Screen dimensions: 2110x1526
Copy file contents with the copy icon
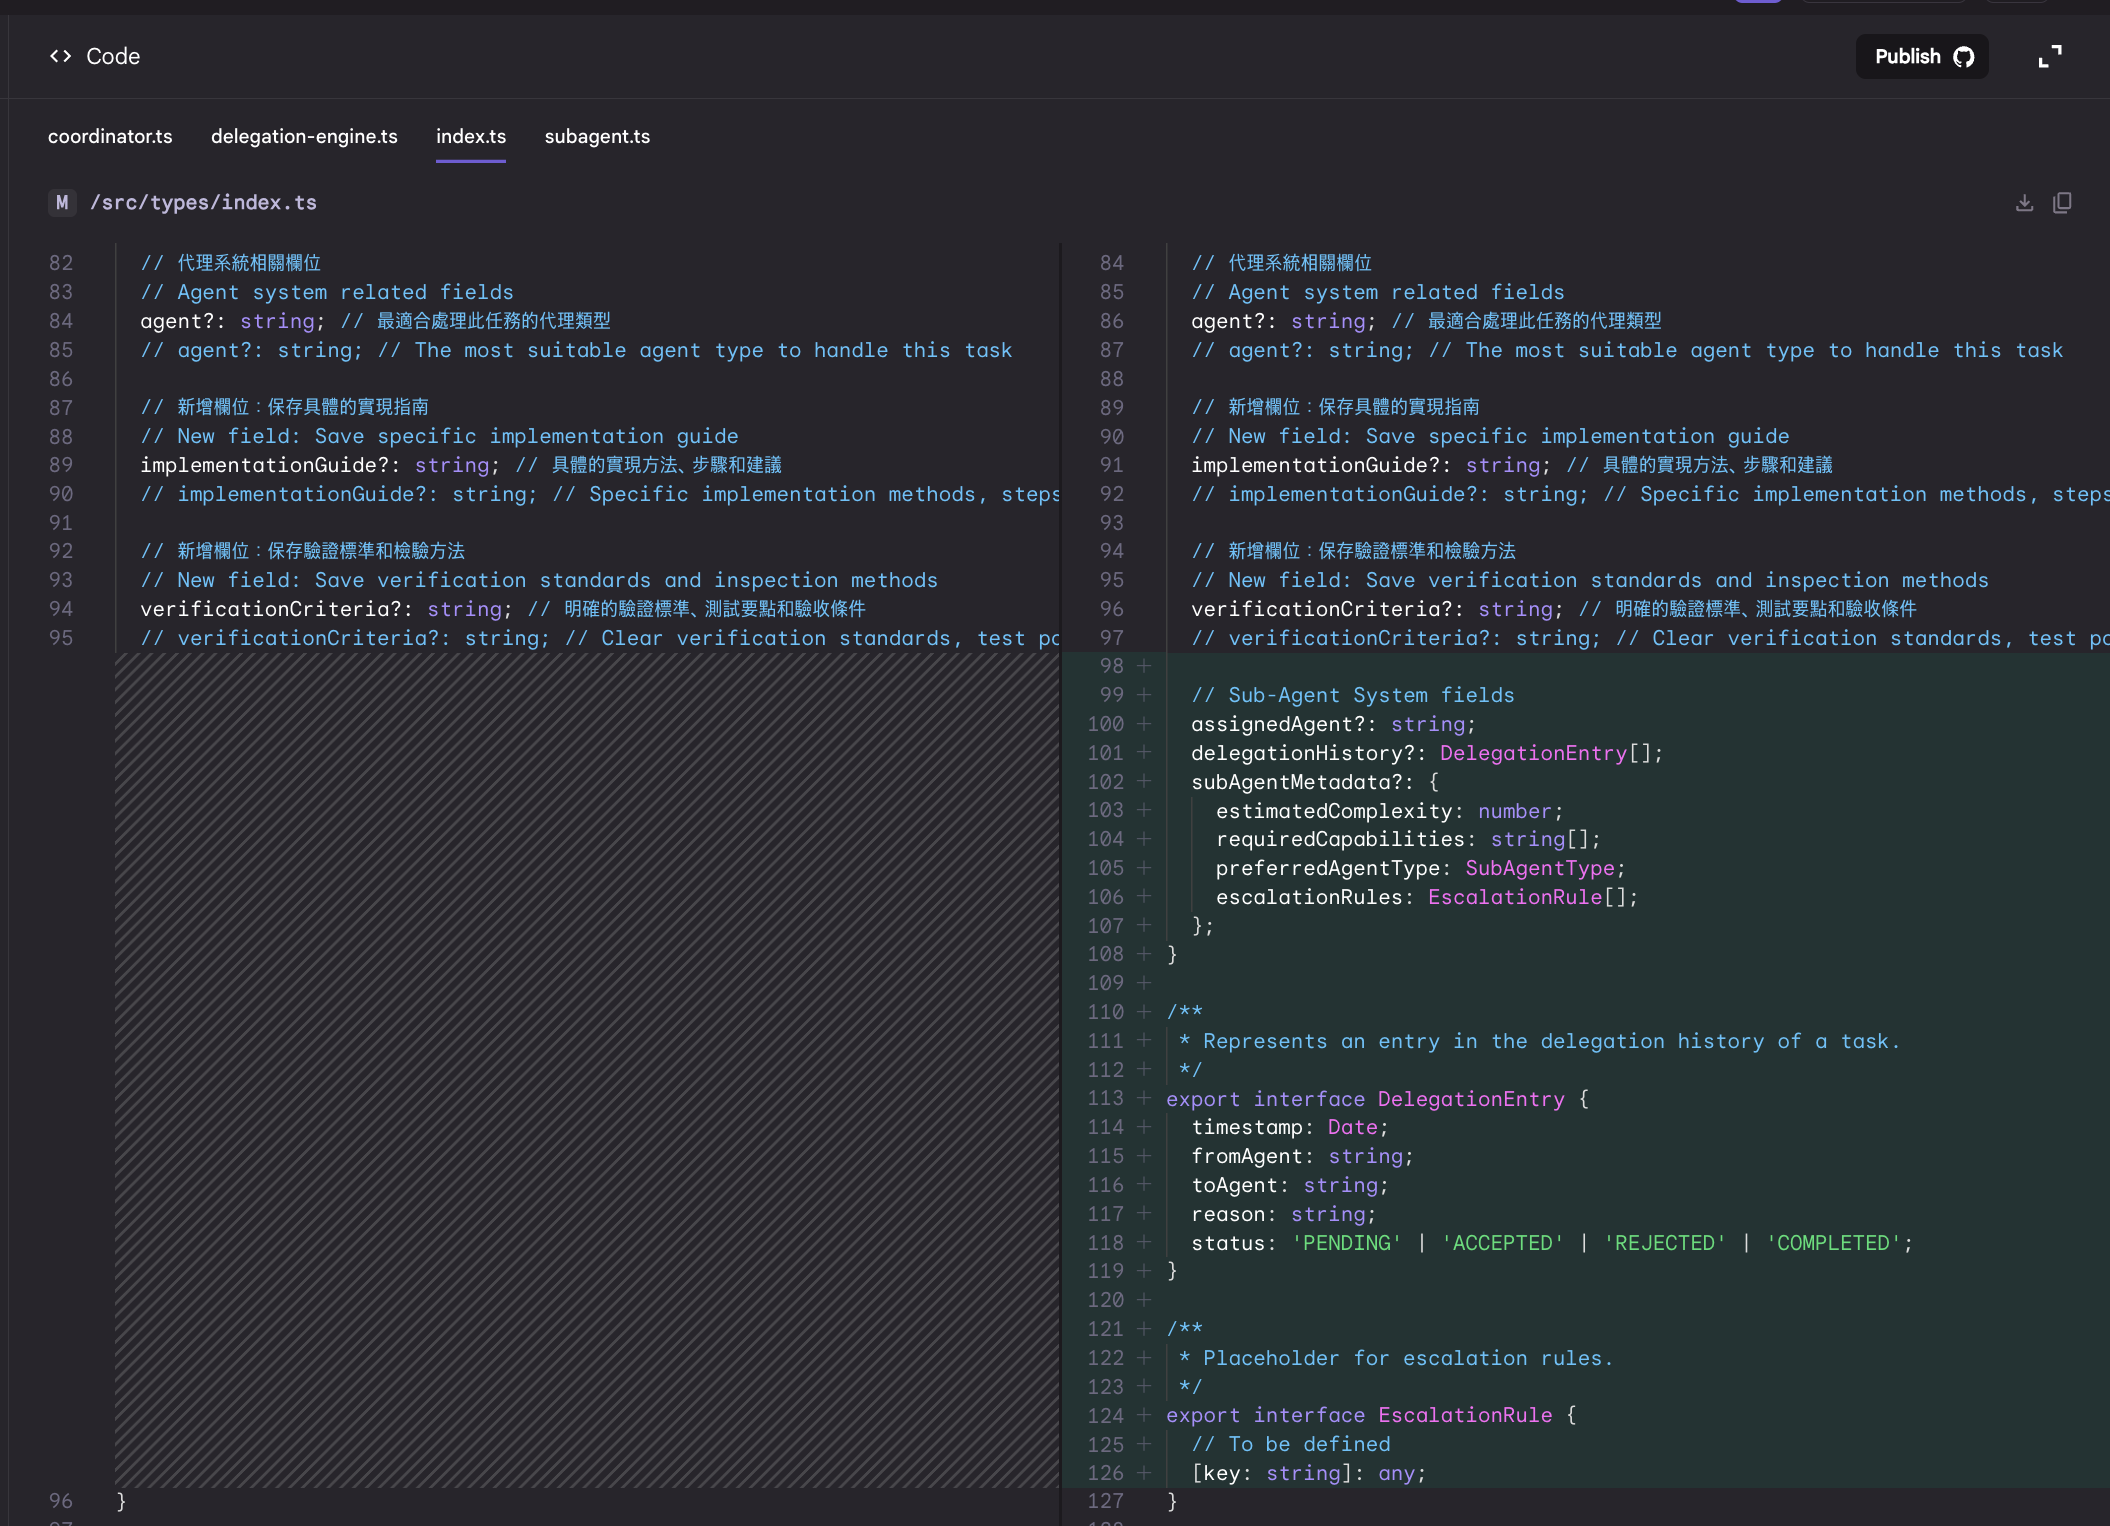coord(2062,203)
